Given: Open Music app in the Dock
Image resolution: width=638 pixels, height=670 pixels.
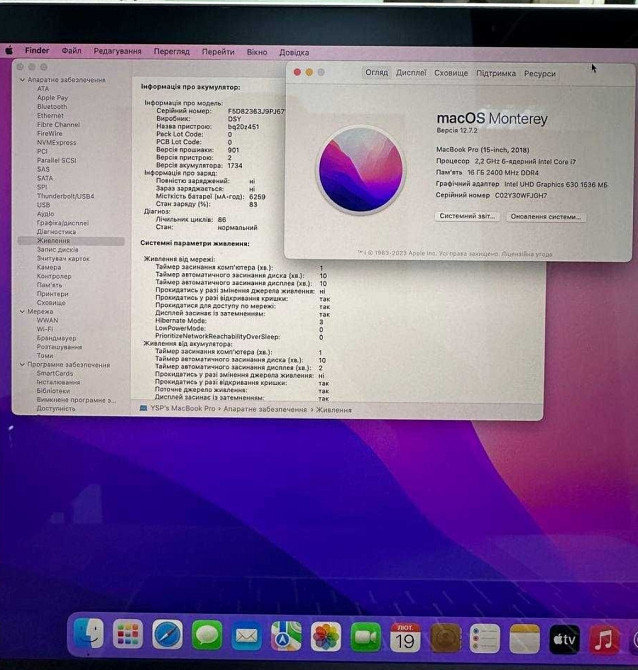Looking at the screenshot, I should (x=604, y=640).
